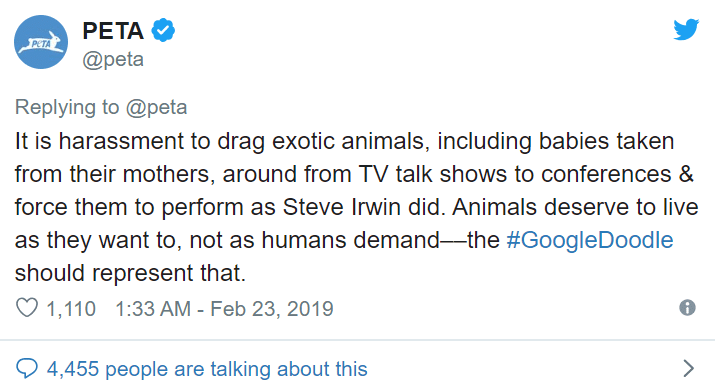Click the 'from their mothers' tweet line
Screen dimensions: 715x384
pyautogui.click(x=354, y=174)
